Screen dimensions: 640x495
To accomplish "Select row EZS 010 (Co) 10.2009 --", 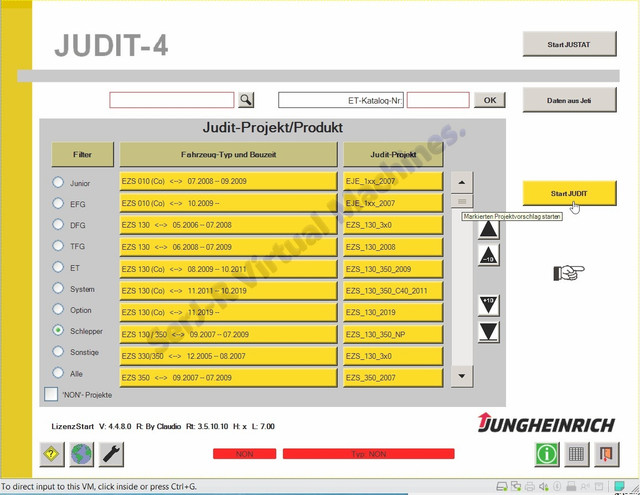I will coord(228,203).
